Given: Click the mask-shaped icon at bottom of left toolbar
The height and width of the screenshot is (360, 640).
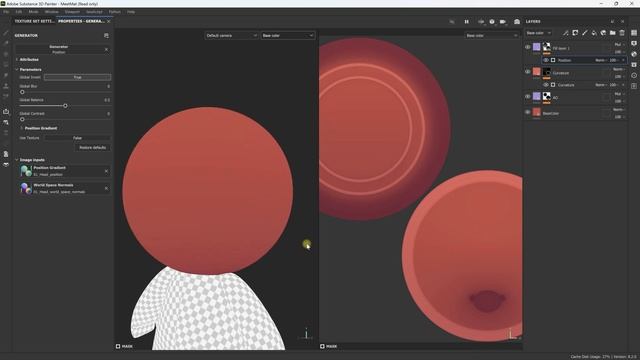Looking at the screenshot, I should pos(6,164).
